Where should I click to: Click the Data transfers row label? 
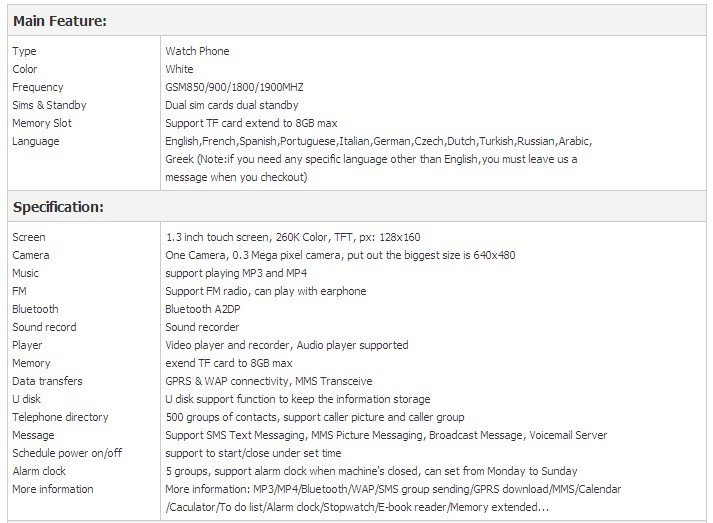(47, 381)
